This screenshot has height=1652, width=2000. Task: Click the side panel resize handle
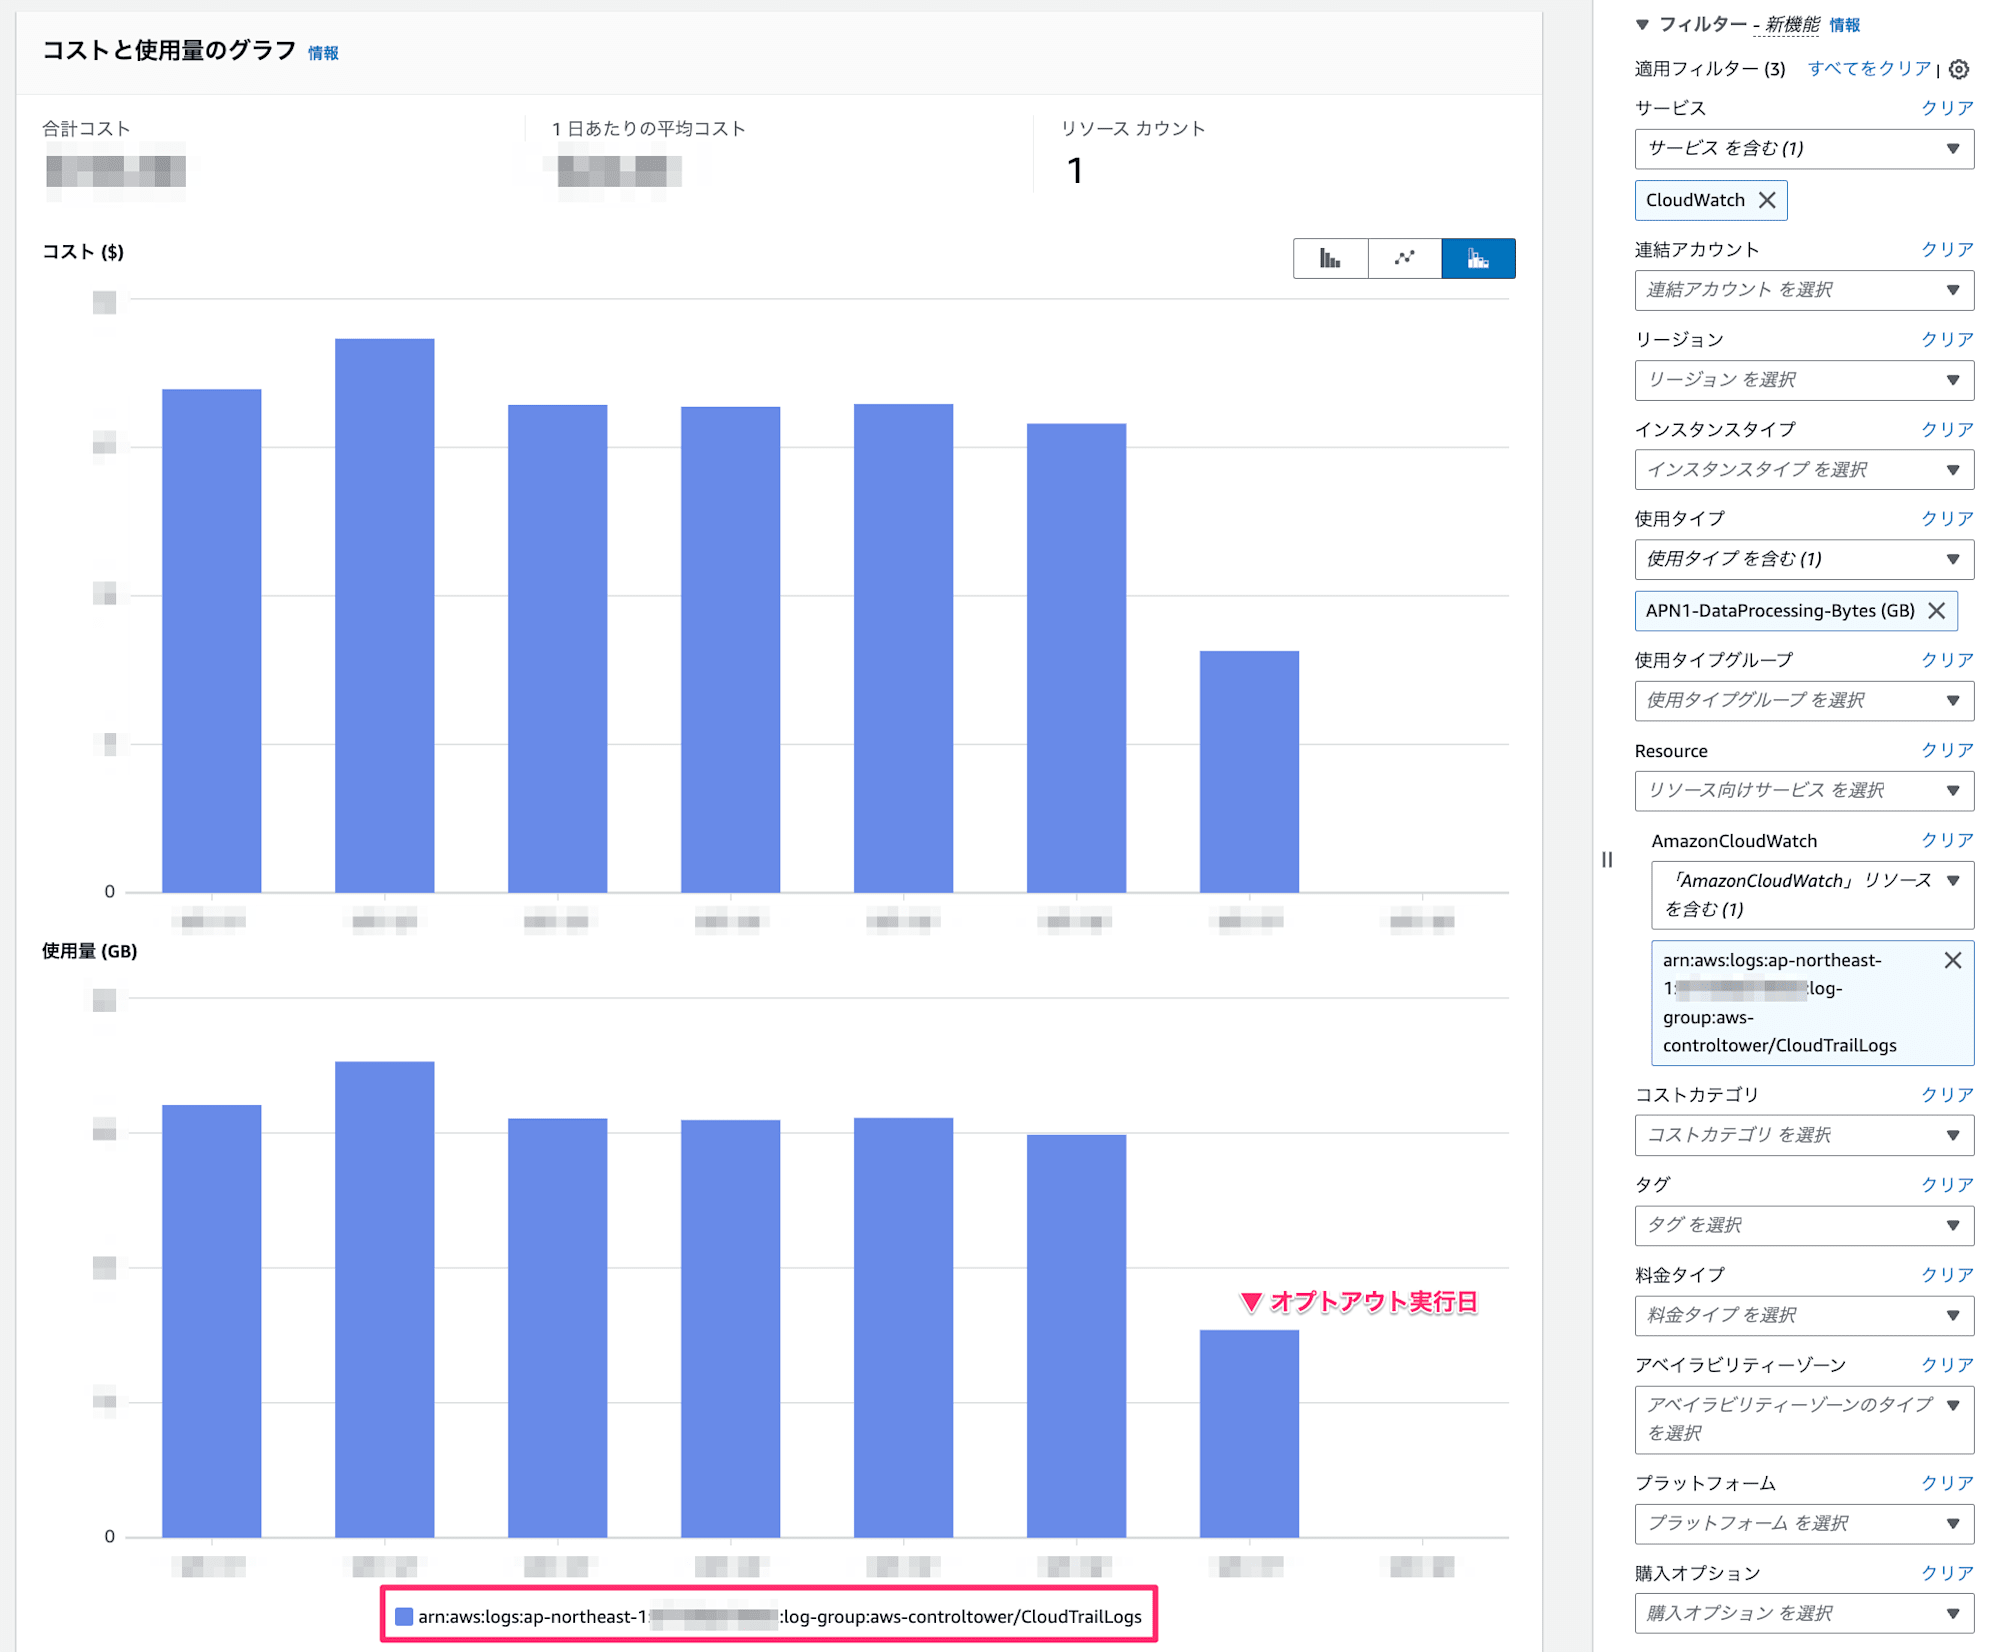point(1607,860)
